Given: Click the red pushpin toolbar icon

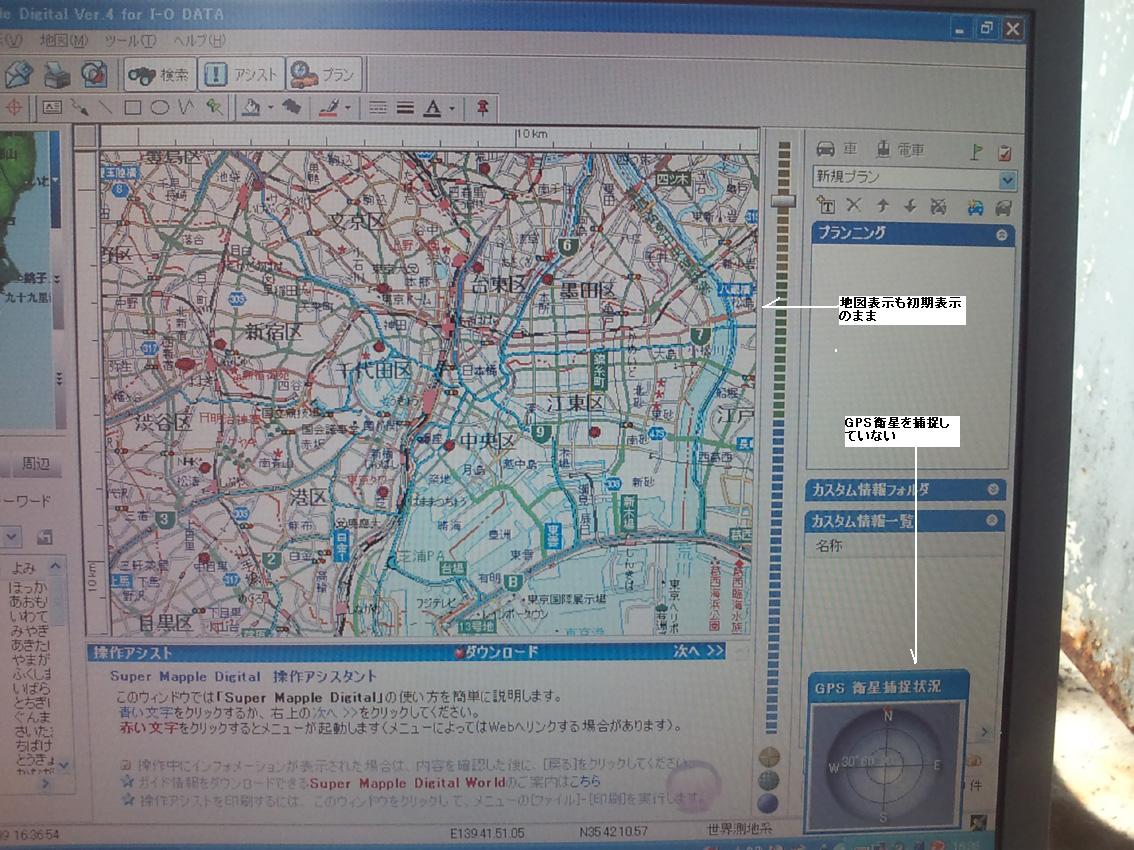Looking at the screenshot, I should [x=482, y=109].
